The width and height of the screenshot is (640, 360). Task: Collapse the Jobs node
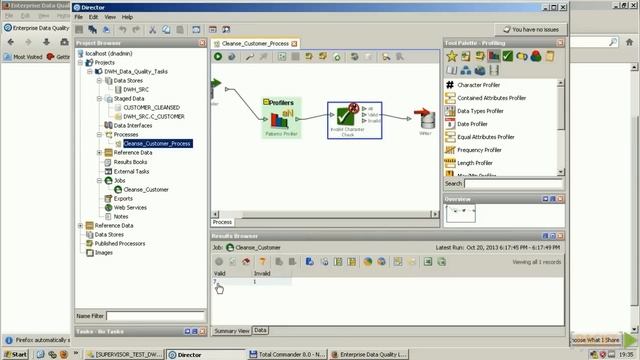(x=99, y=180)
